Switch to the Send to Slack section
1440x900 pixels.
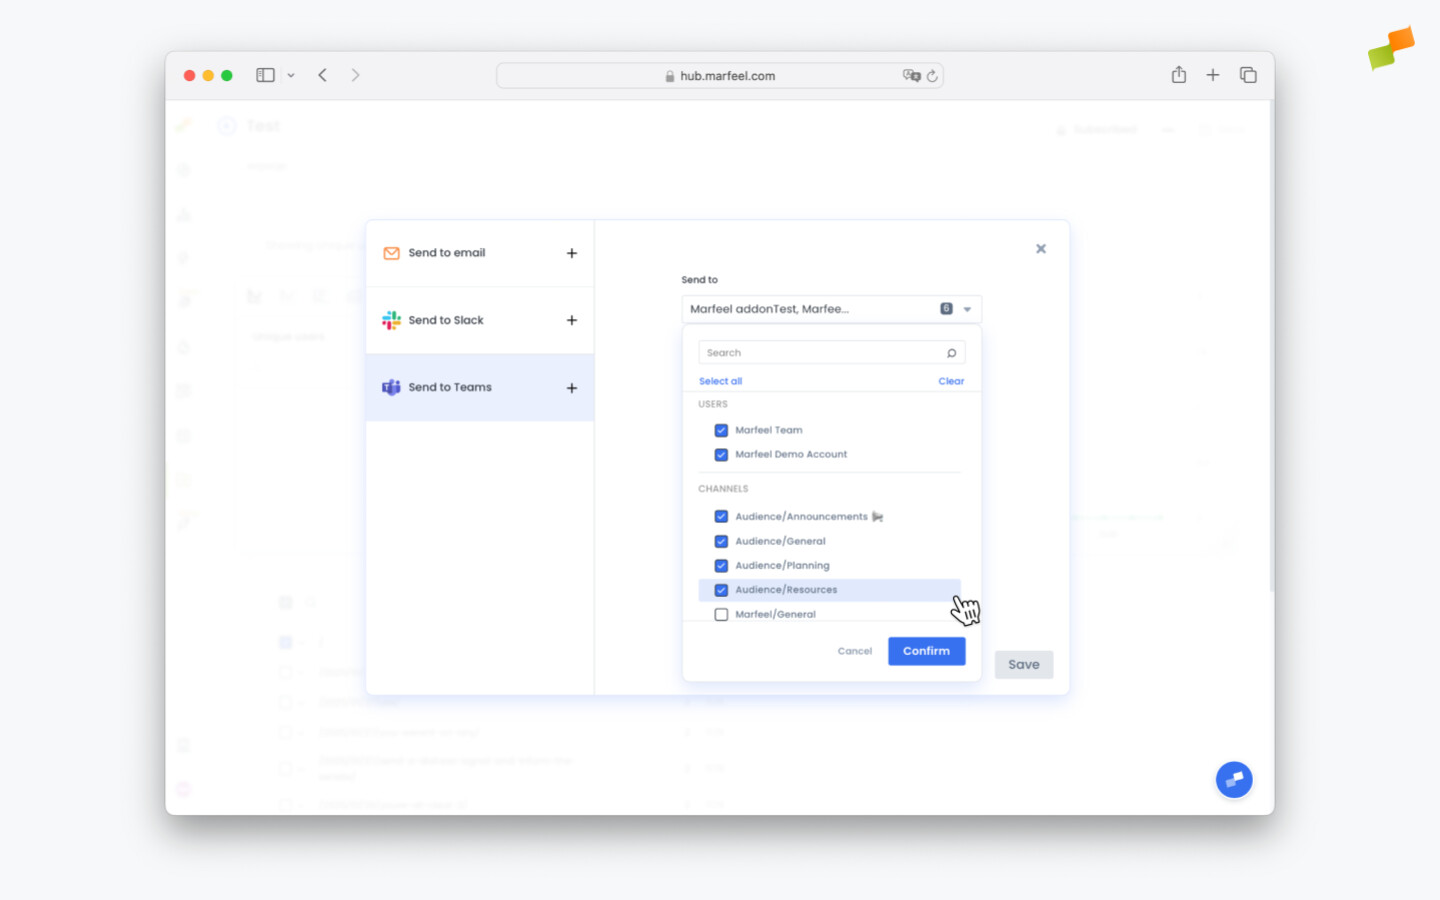click(446, 320)
